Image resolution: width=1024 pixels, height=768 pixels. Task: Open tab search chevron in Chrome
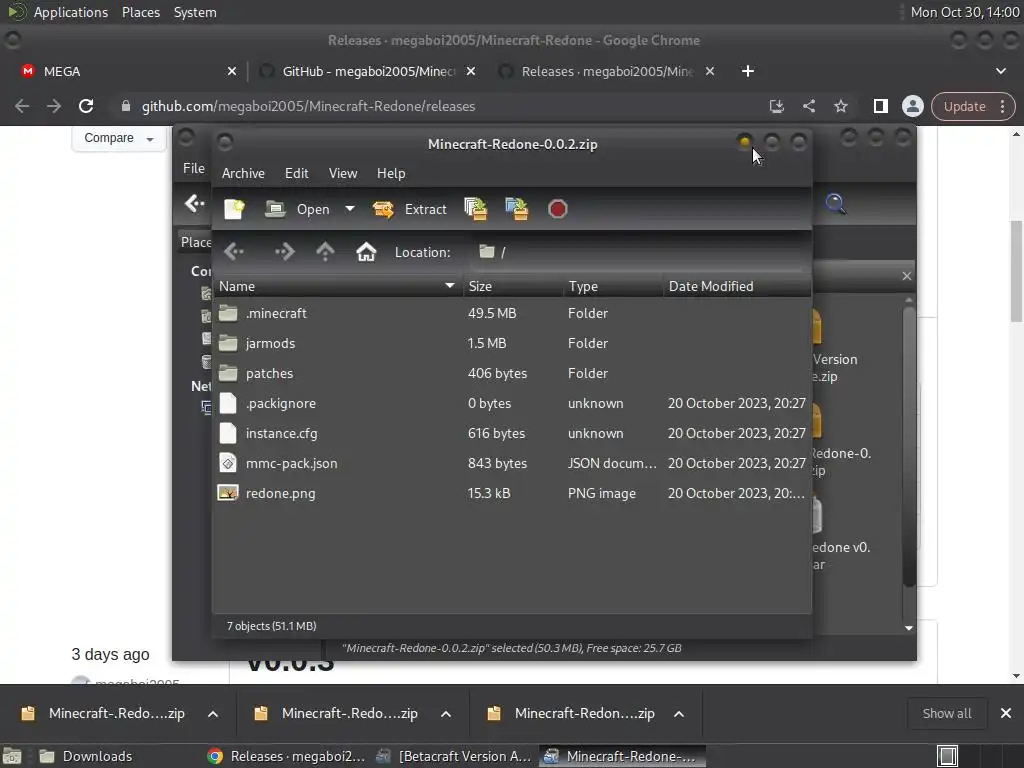[1000, 71]
